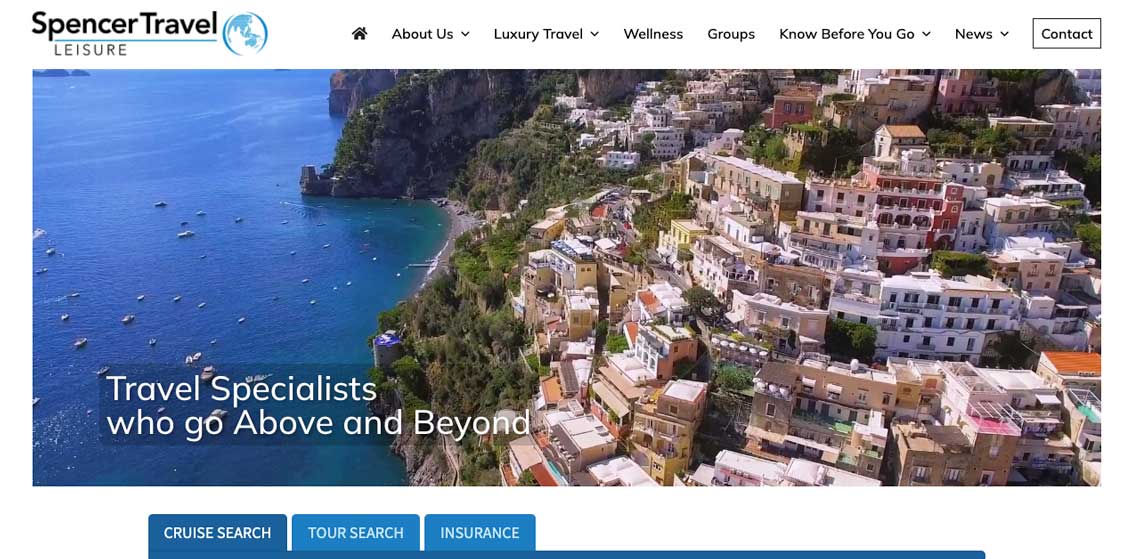Select the Cruise Search tab
Screen dimensions: 1132x559
tap(217, 533)
